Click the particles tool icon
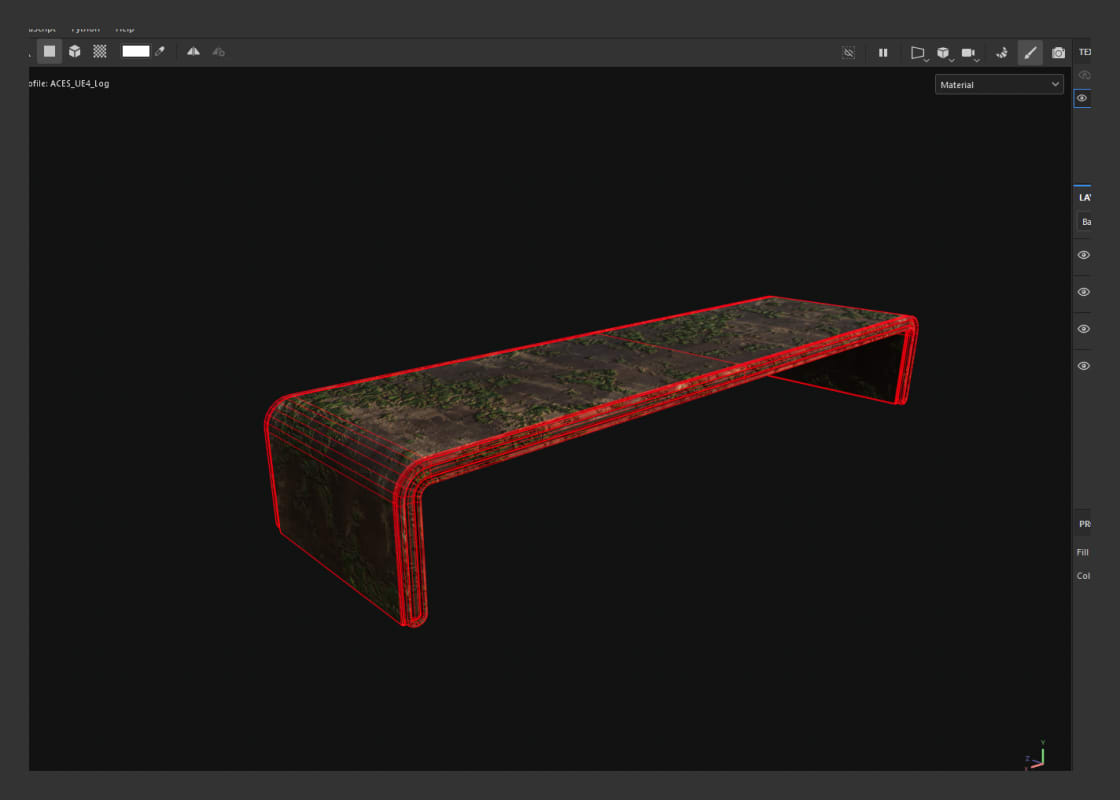Screen dimensions: 1120x800 [1002, 52]
